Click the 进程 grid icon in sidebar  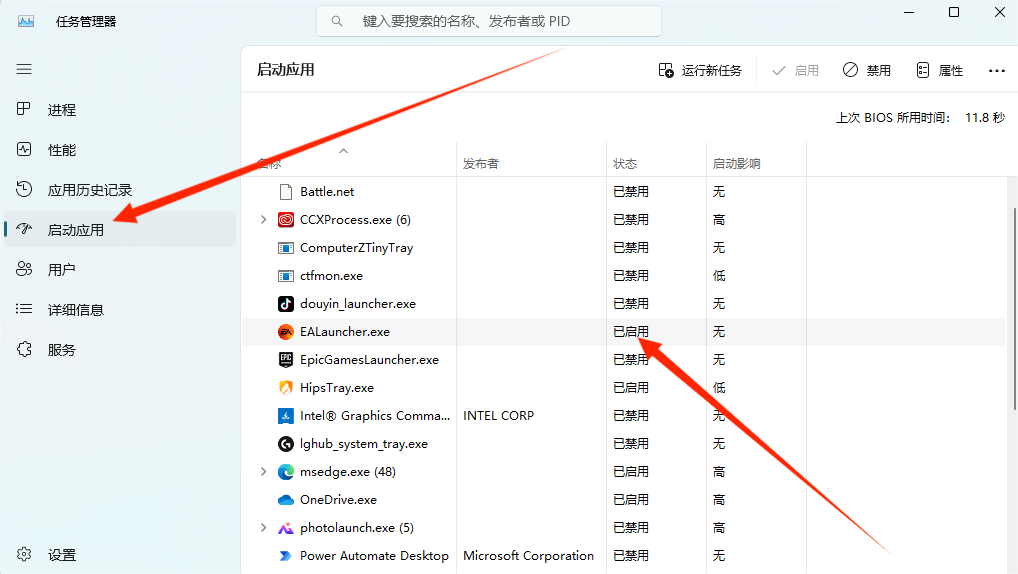point(24,109)
